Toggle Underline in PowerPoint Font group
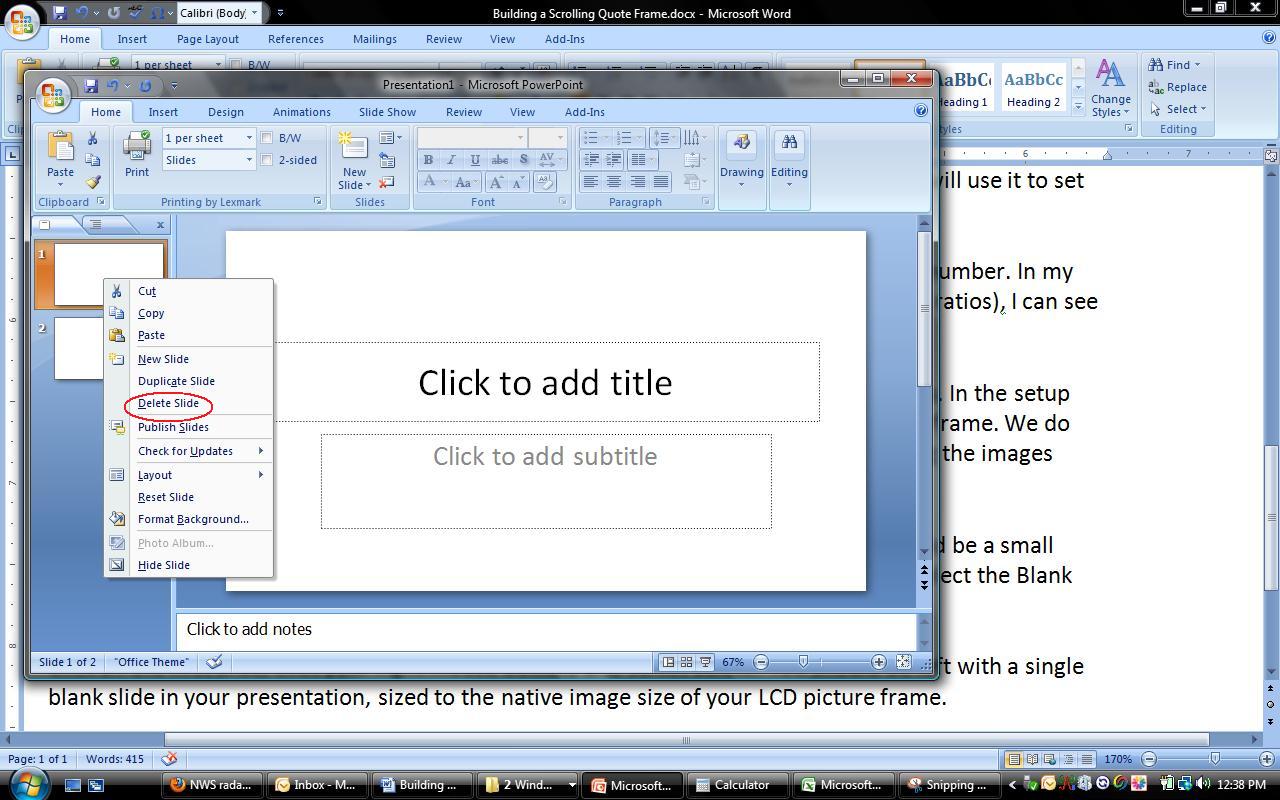Screen dimensions: 1280x800 [x=475, y=160]
